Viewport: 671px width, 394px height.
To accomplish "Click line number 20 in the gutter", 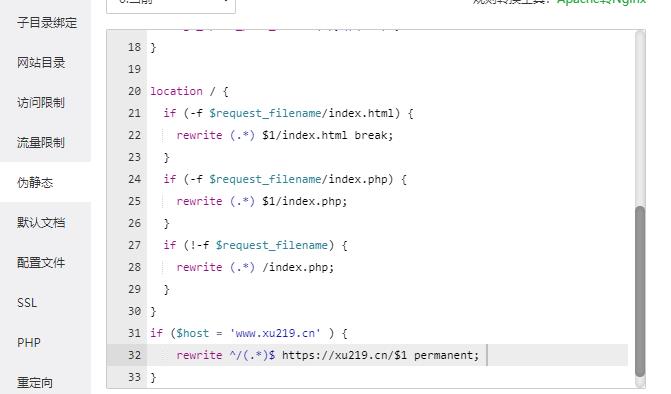I will (x=134, y=91).
